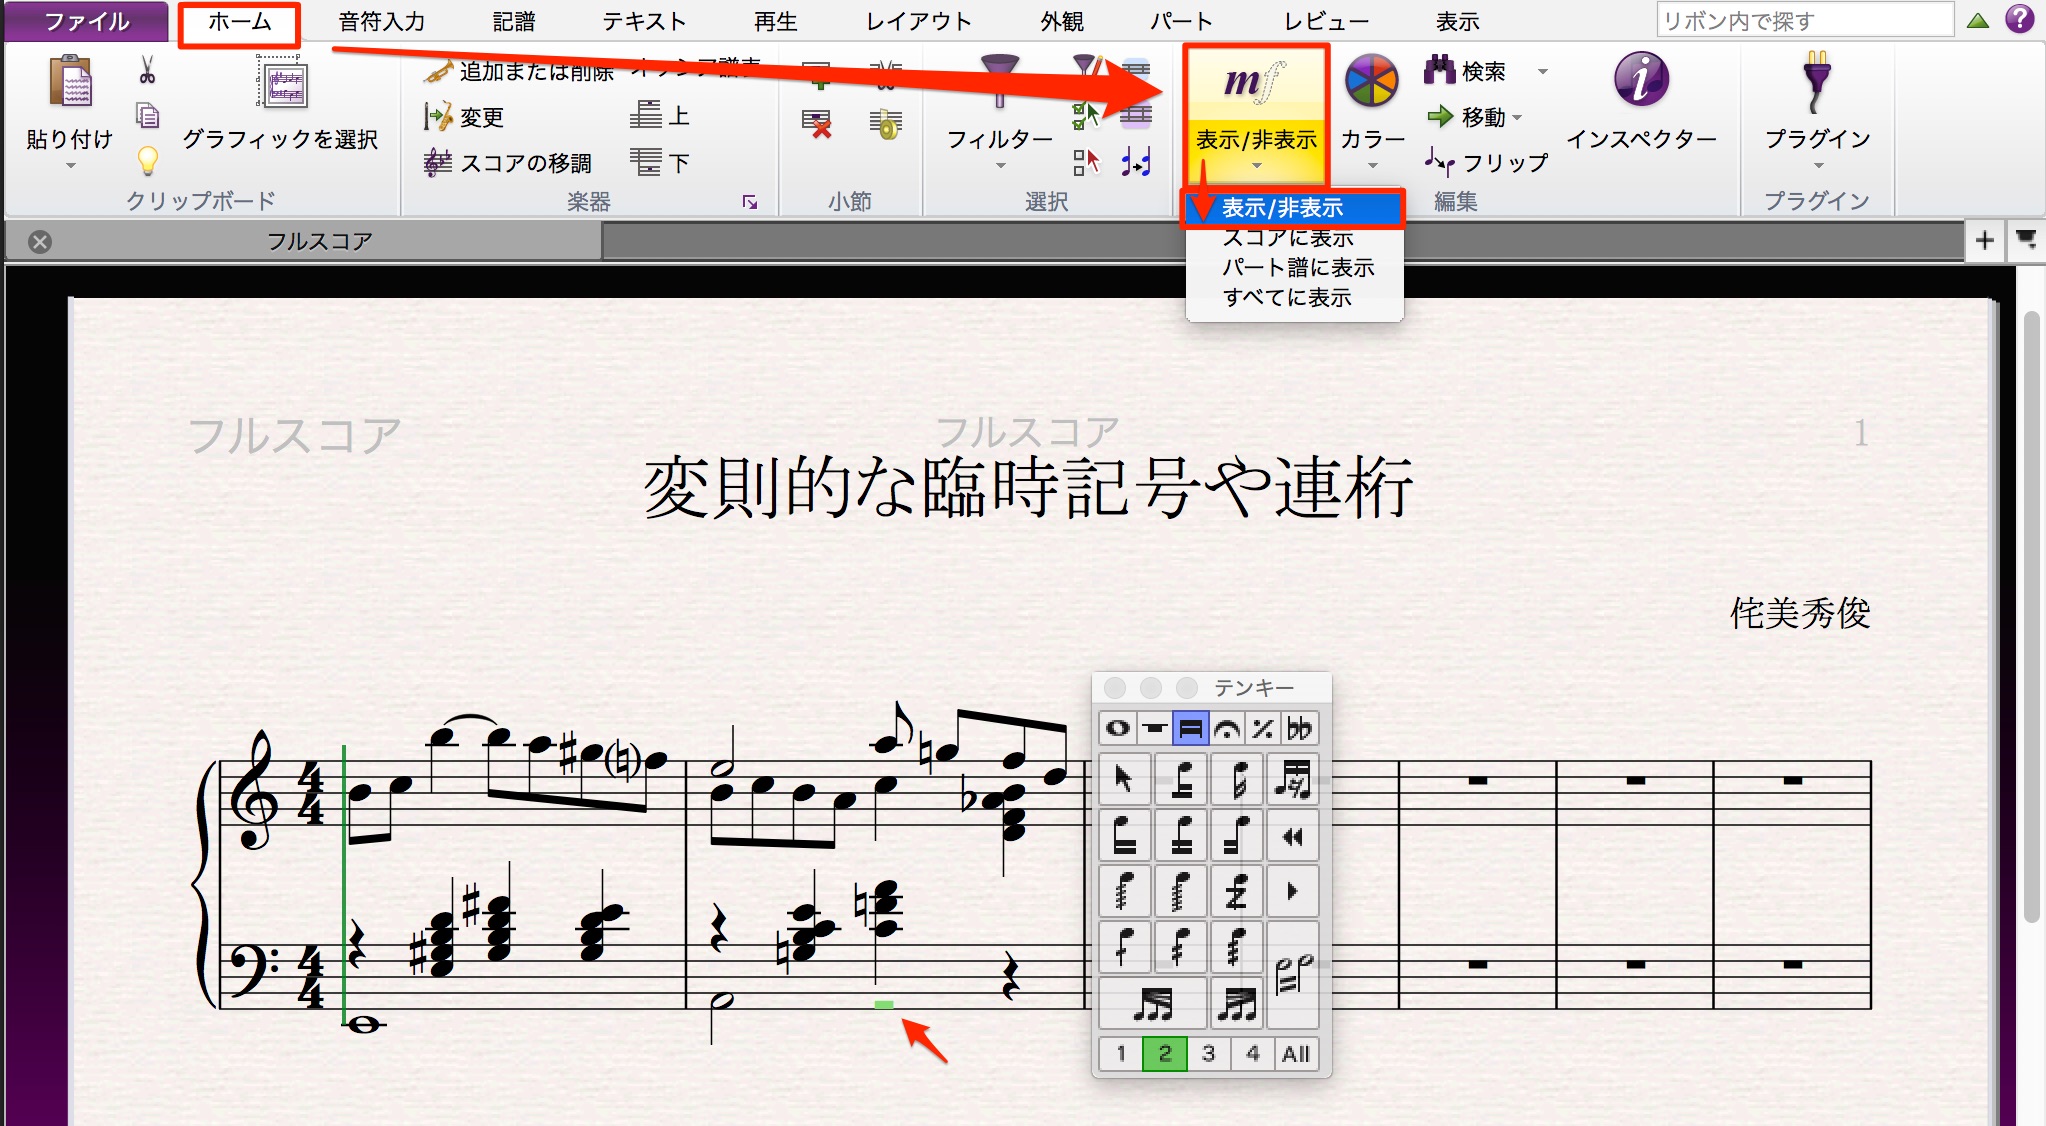Click the right-arrow keypad button

point(1292,890)
